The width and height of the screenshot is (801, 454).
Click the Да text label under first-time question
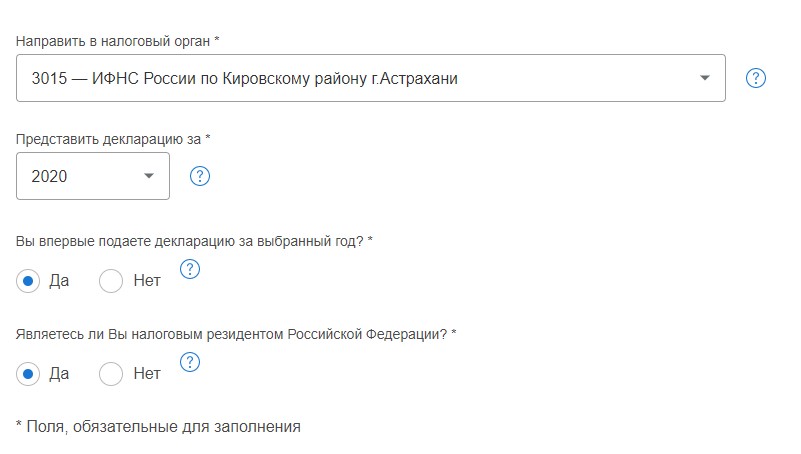tap(59, 281)
